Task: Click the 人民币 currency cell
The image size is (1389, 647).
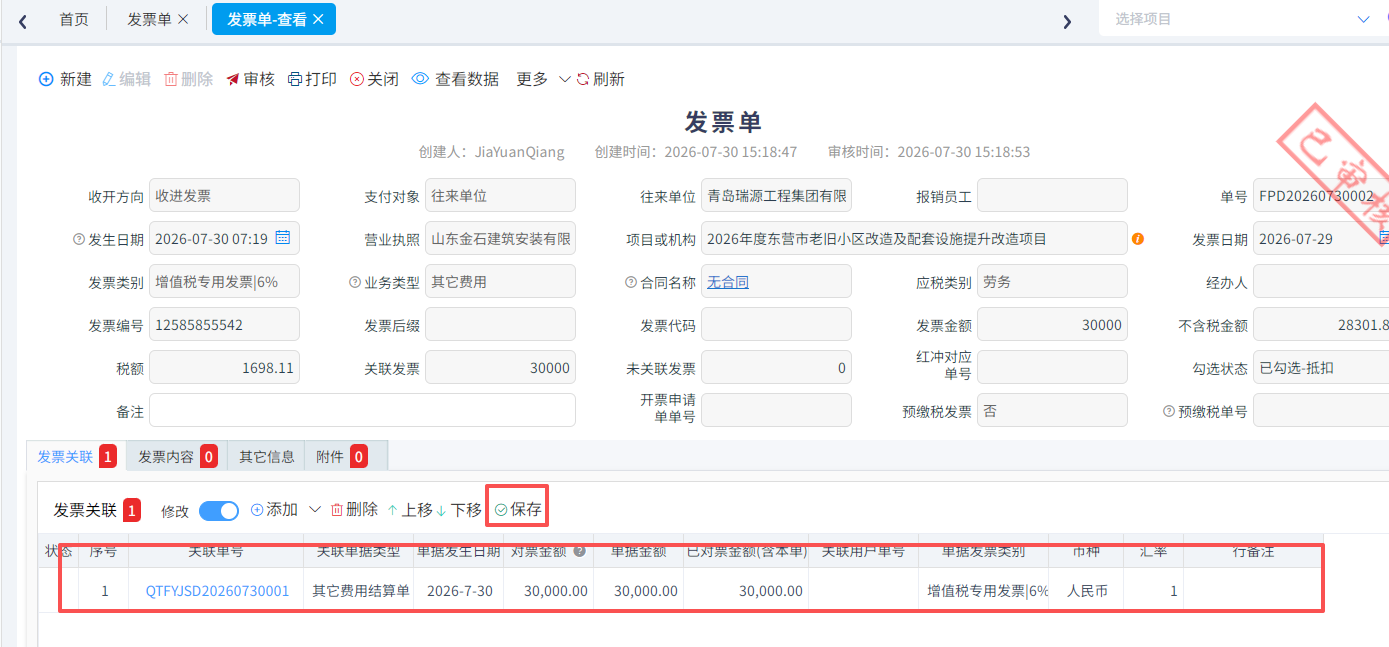Action: pos(1087,591)
